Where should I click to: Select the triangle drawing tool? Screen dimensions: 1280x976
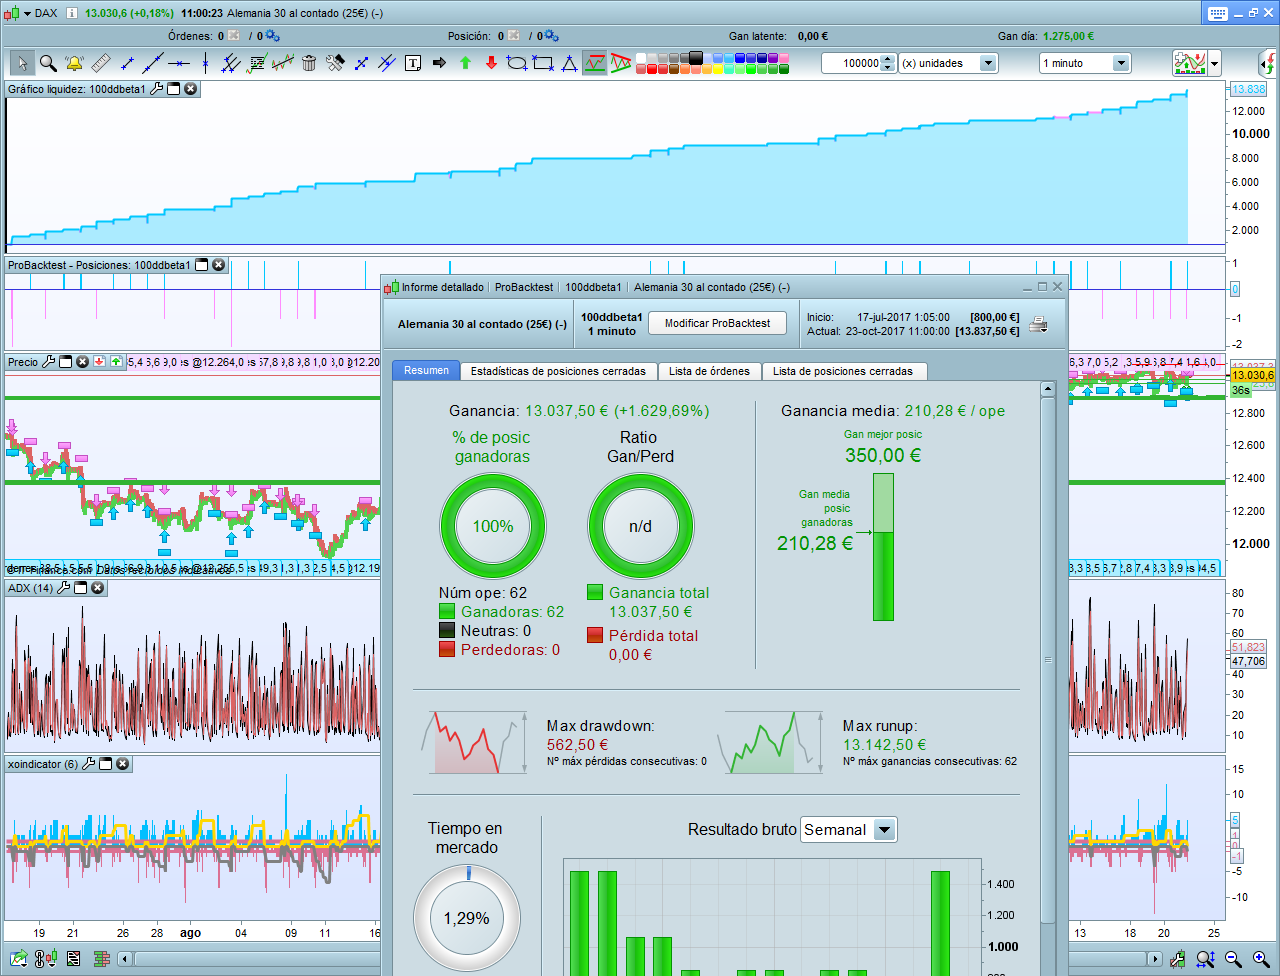click(569, 63)
